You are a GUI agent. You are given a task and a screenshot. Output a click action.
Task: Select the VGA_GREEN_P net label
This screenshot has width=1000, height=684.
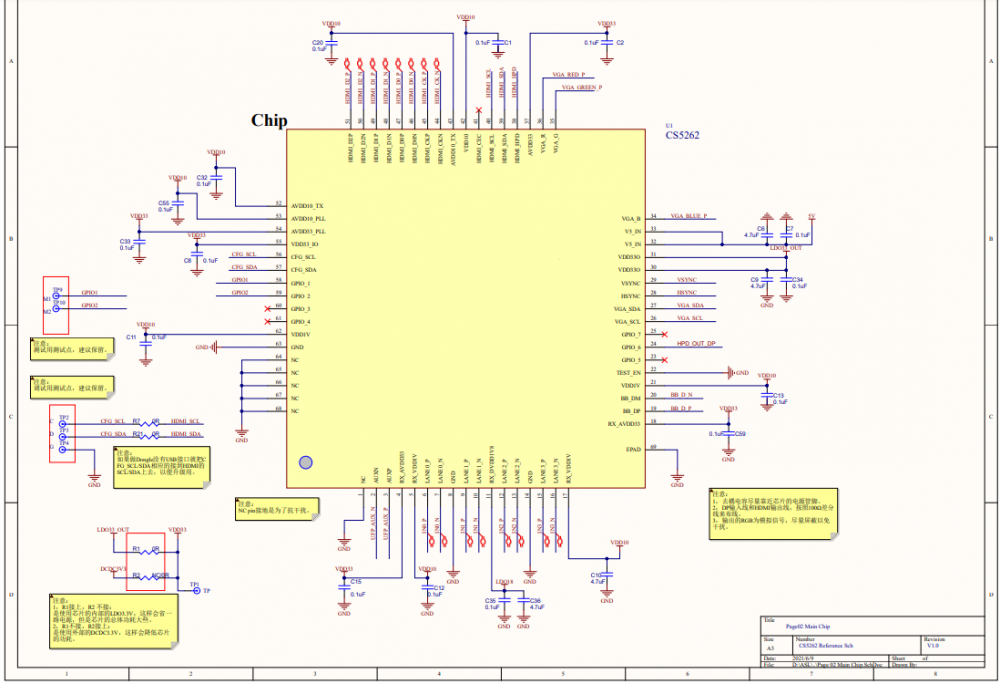(x=582, y=87)
